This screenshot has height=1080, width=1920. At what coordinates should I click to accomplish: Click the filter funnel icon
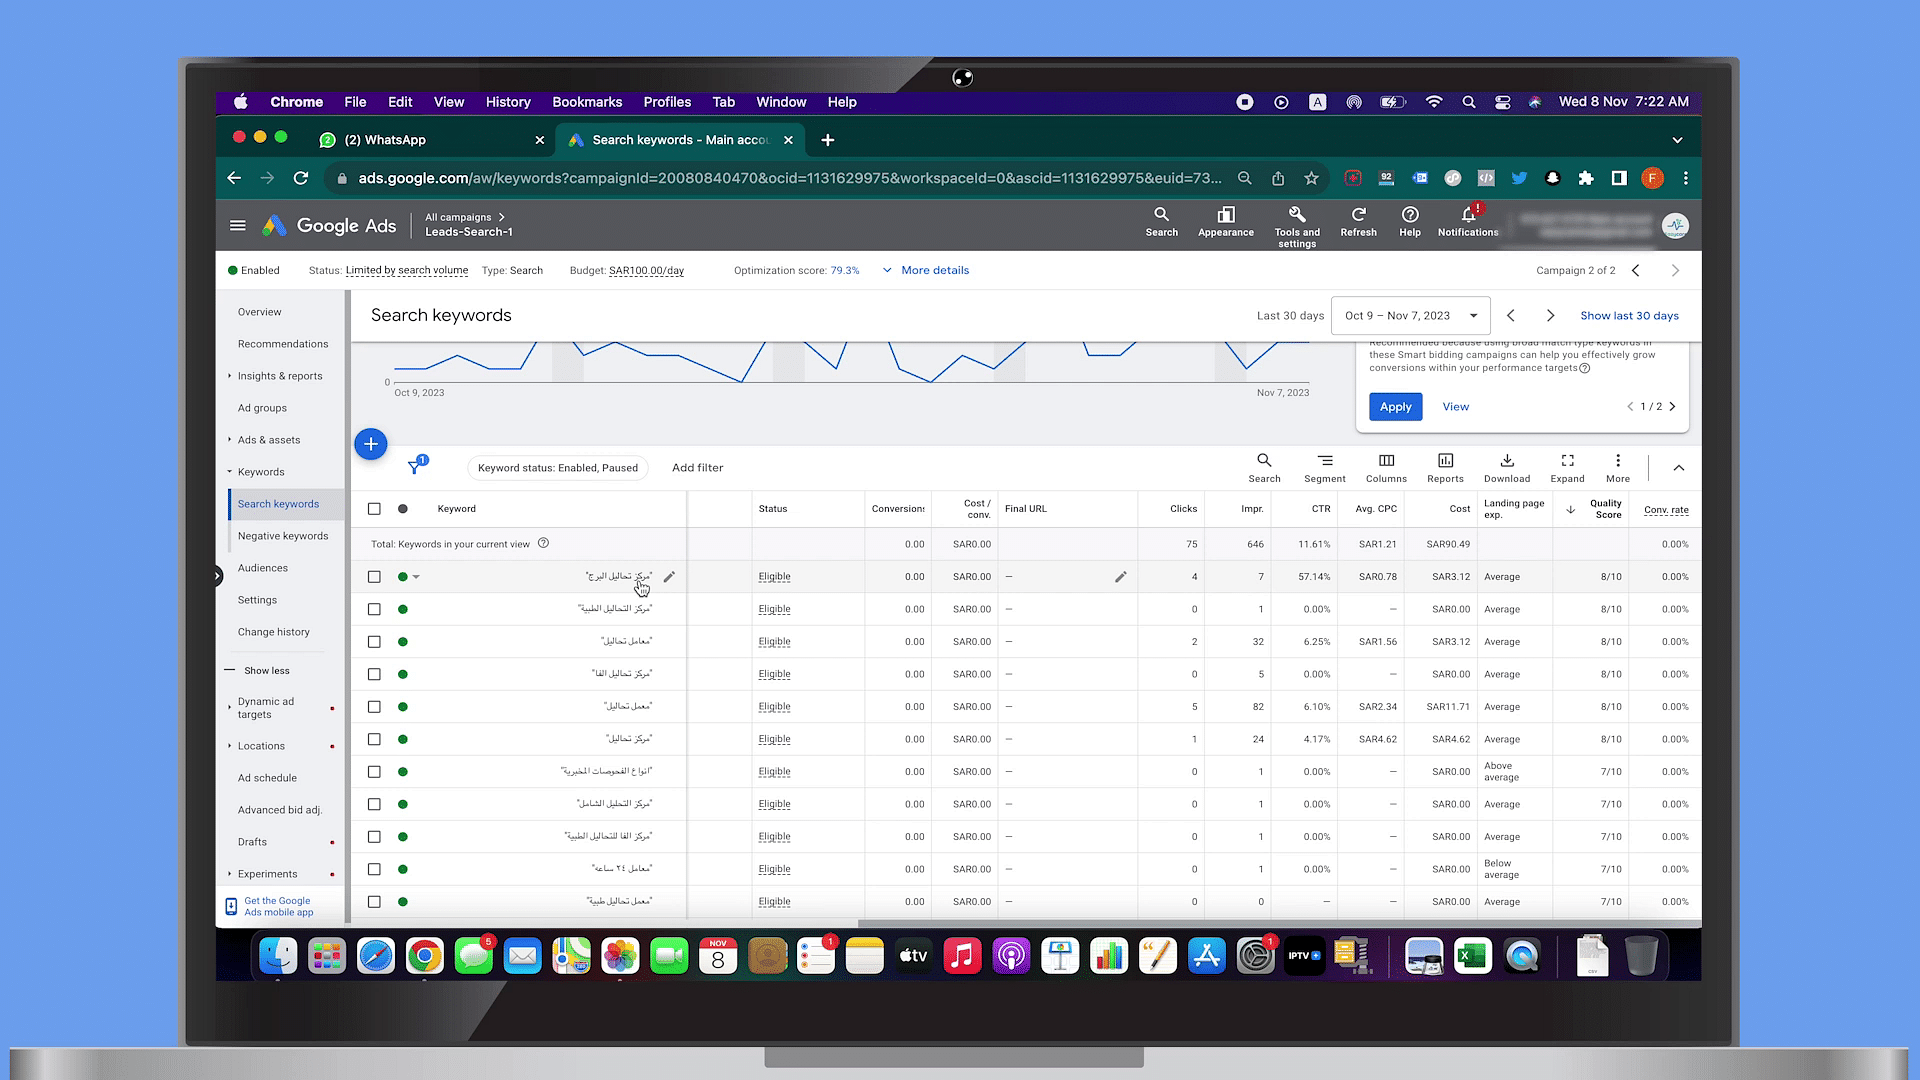[x=415, y=467]
